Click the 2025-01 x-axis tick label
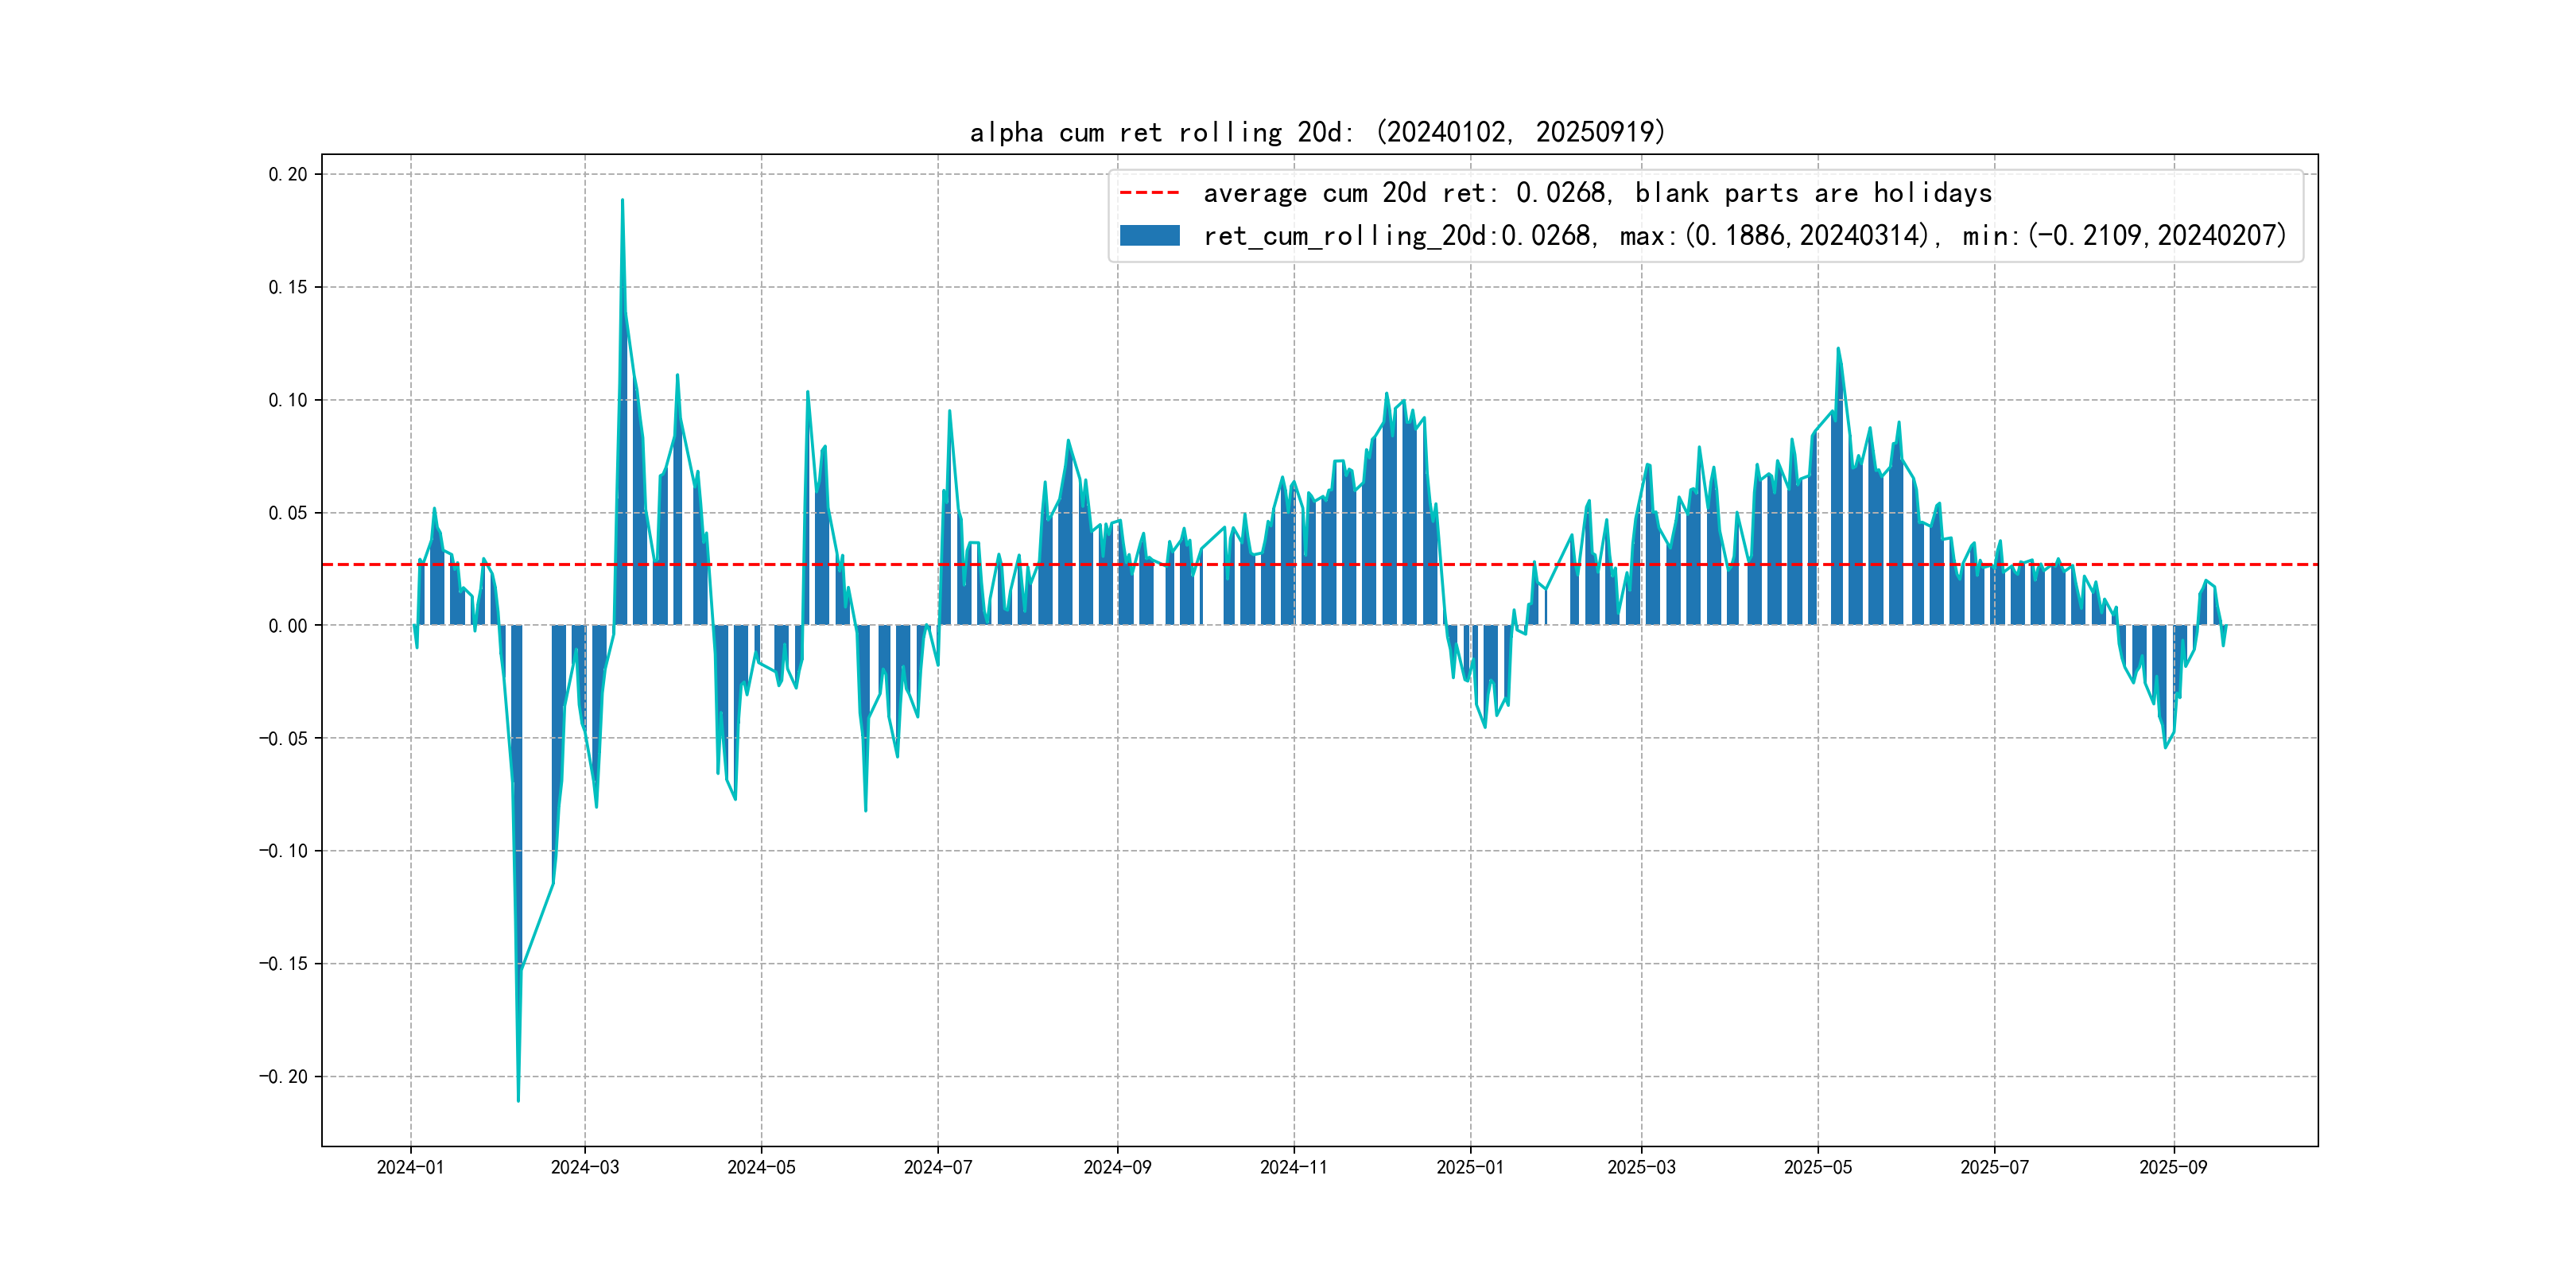Image resolution: width=2576 pixels, height=1288 pixels. [1470, 1167]
